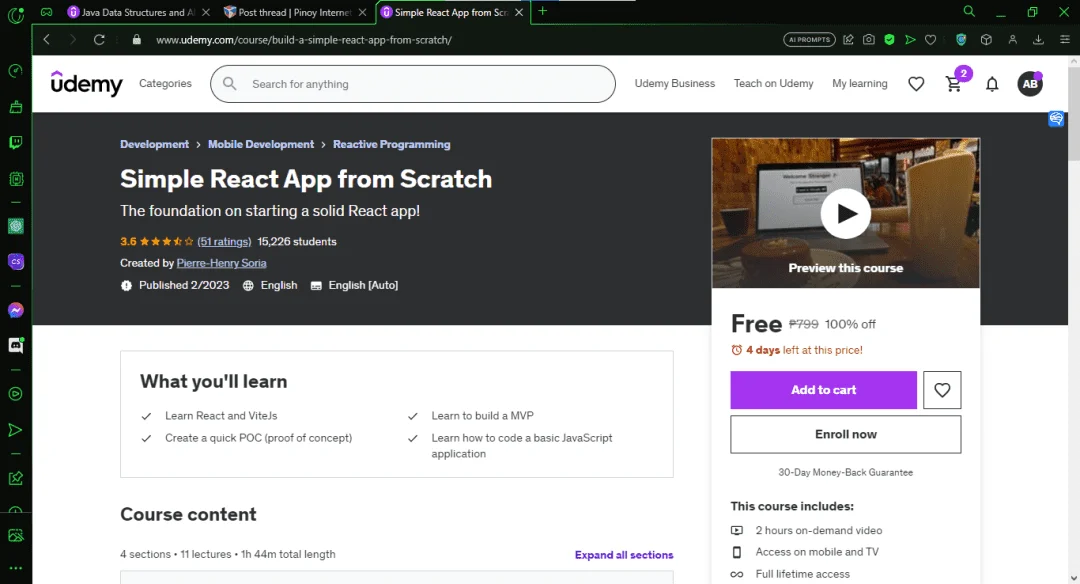Open instructor Pierre-Henry Soria's profile
The width and height of the screenshot is (1080, 584).
221,263
